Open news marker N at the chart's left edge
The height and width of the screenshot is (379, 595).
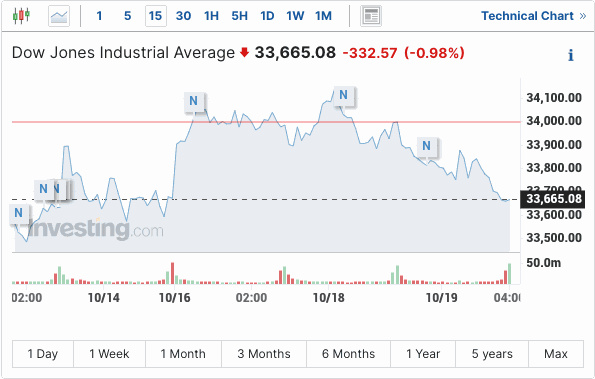(x=18, y=213)
